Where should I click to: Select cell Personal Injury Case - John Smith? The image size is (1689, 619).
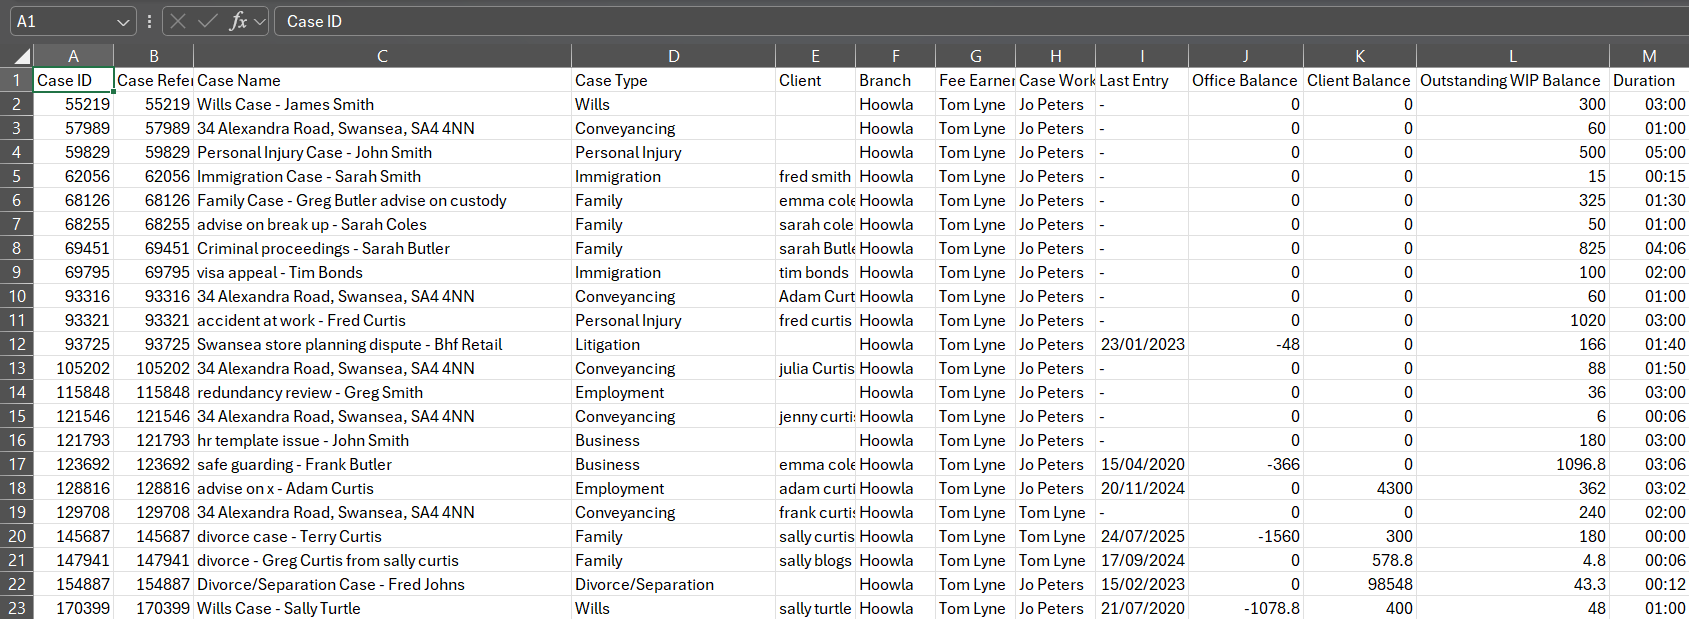(382, 152)
